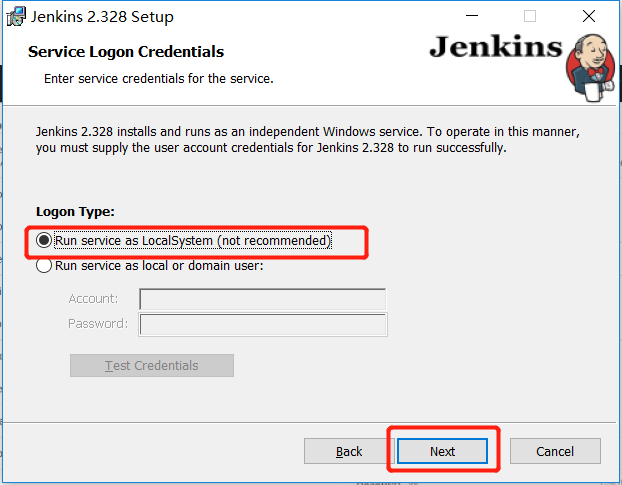Screen dimensions: 622x485
Task: Close the Jenkins 2.328 Setup window
Action: (589, 16)
